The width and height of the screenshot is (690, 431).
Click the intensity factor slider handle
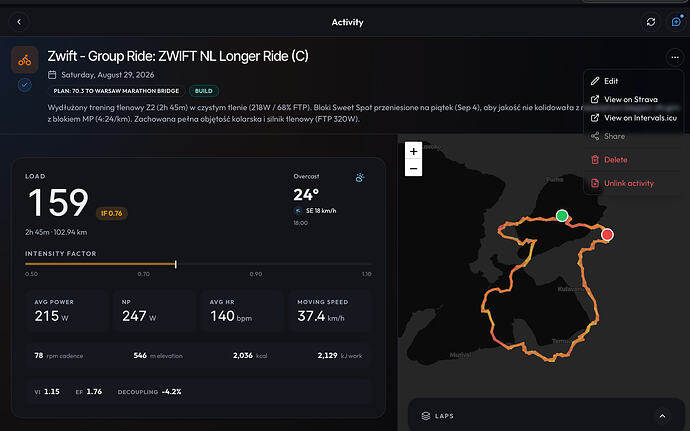[x=176, y=264]
